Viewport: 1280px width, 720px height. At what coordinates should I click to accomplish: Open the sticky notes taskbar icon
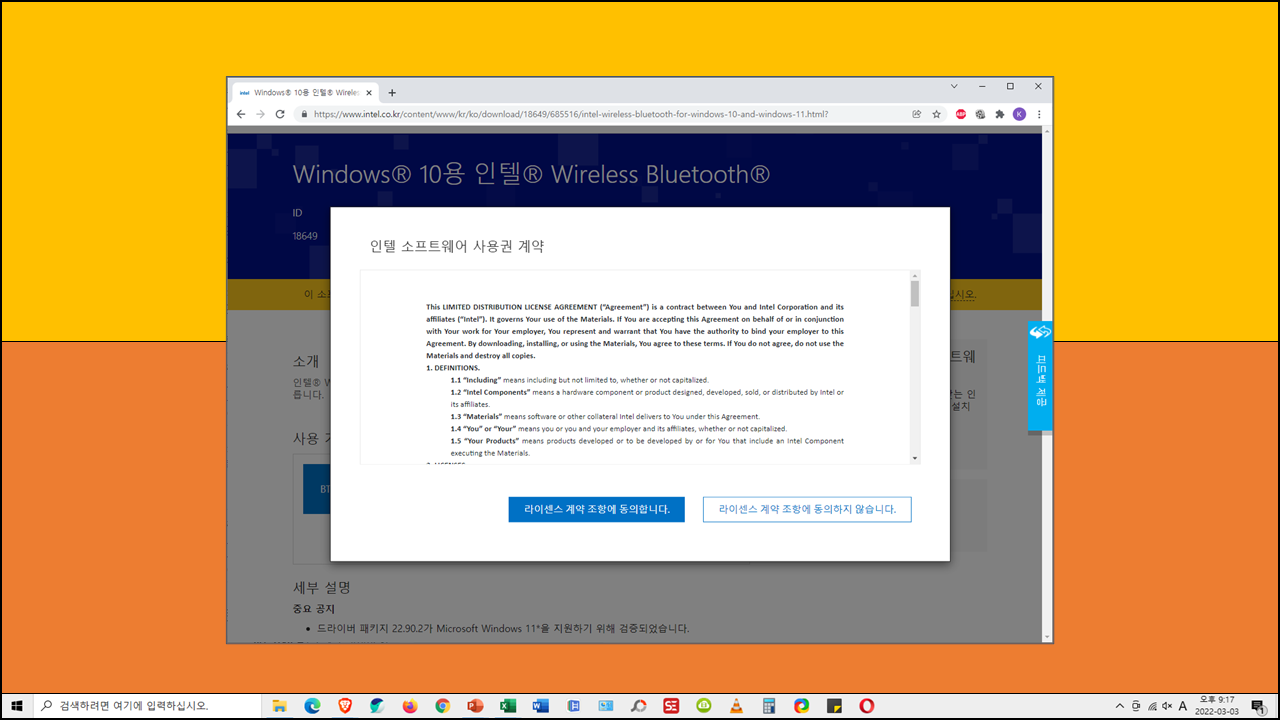pyautogui.click(x=834, y=706)
